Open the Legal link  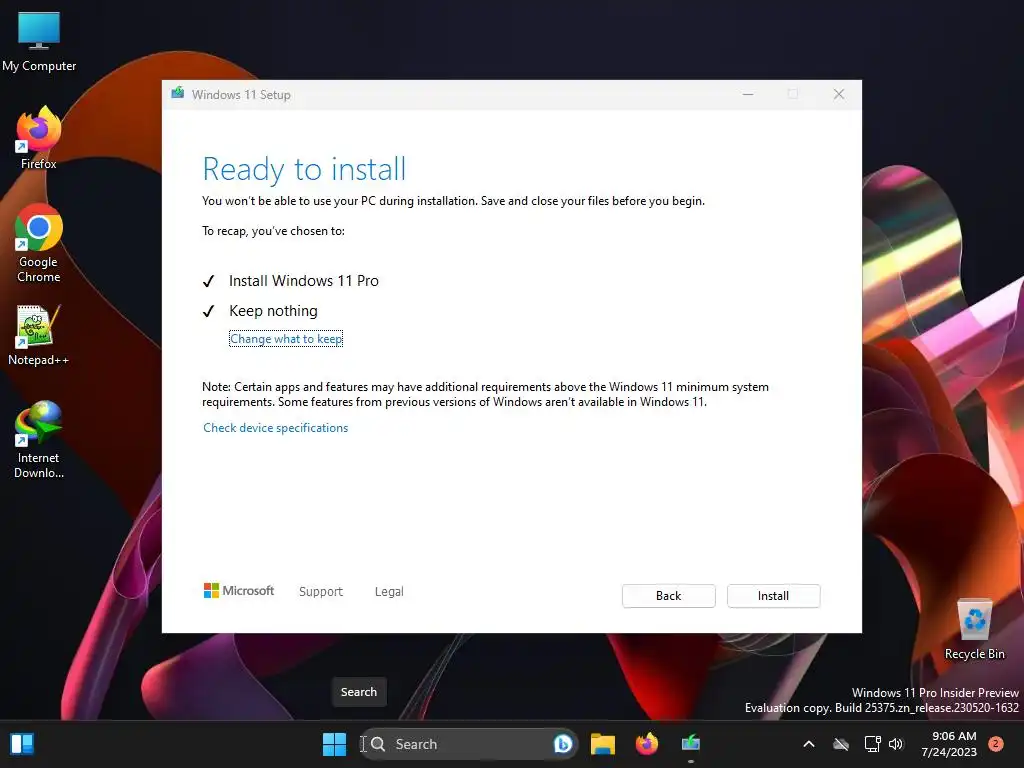pyautogui.click(x=389, y=592)
